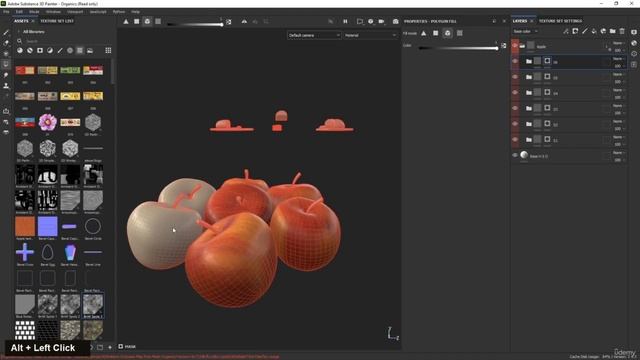
Task: Select mesh fill mode in Properties panel
Action: click(448, 33)
